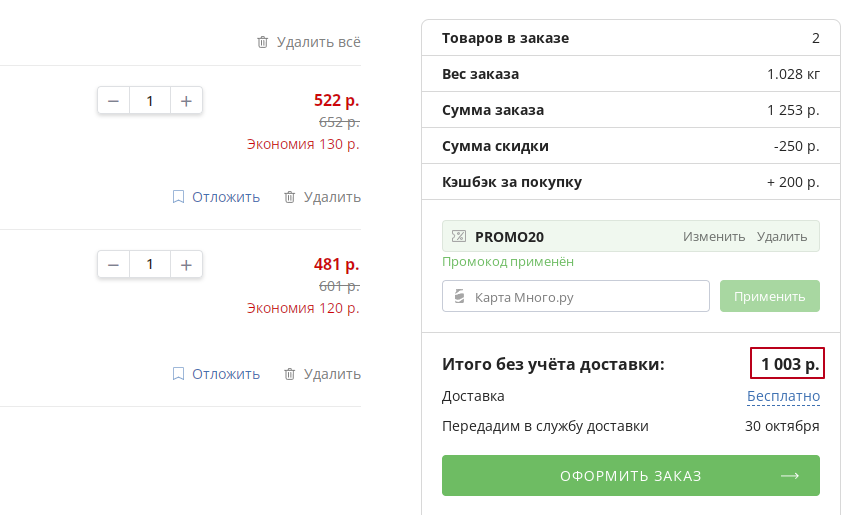Remove the PROMO20 promo code via 'Удалить'
Viewport: 842px width, 515px height.
pos(782,237)
